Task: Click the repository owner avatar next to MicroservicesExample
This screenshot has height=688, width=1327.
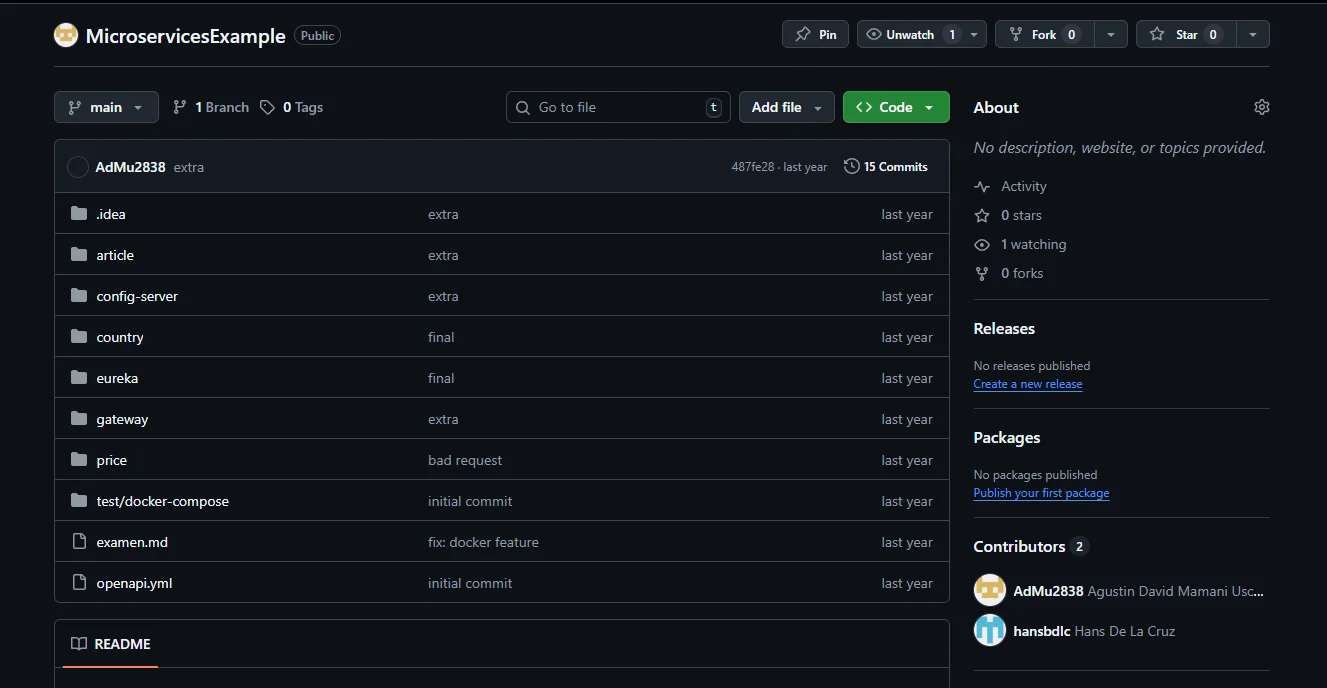Action: 66,35
